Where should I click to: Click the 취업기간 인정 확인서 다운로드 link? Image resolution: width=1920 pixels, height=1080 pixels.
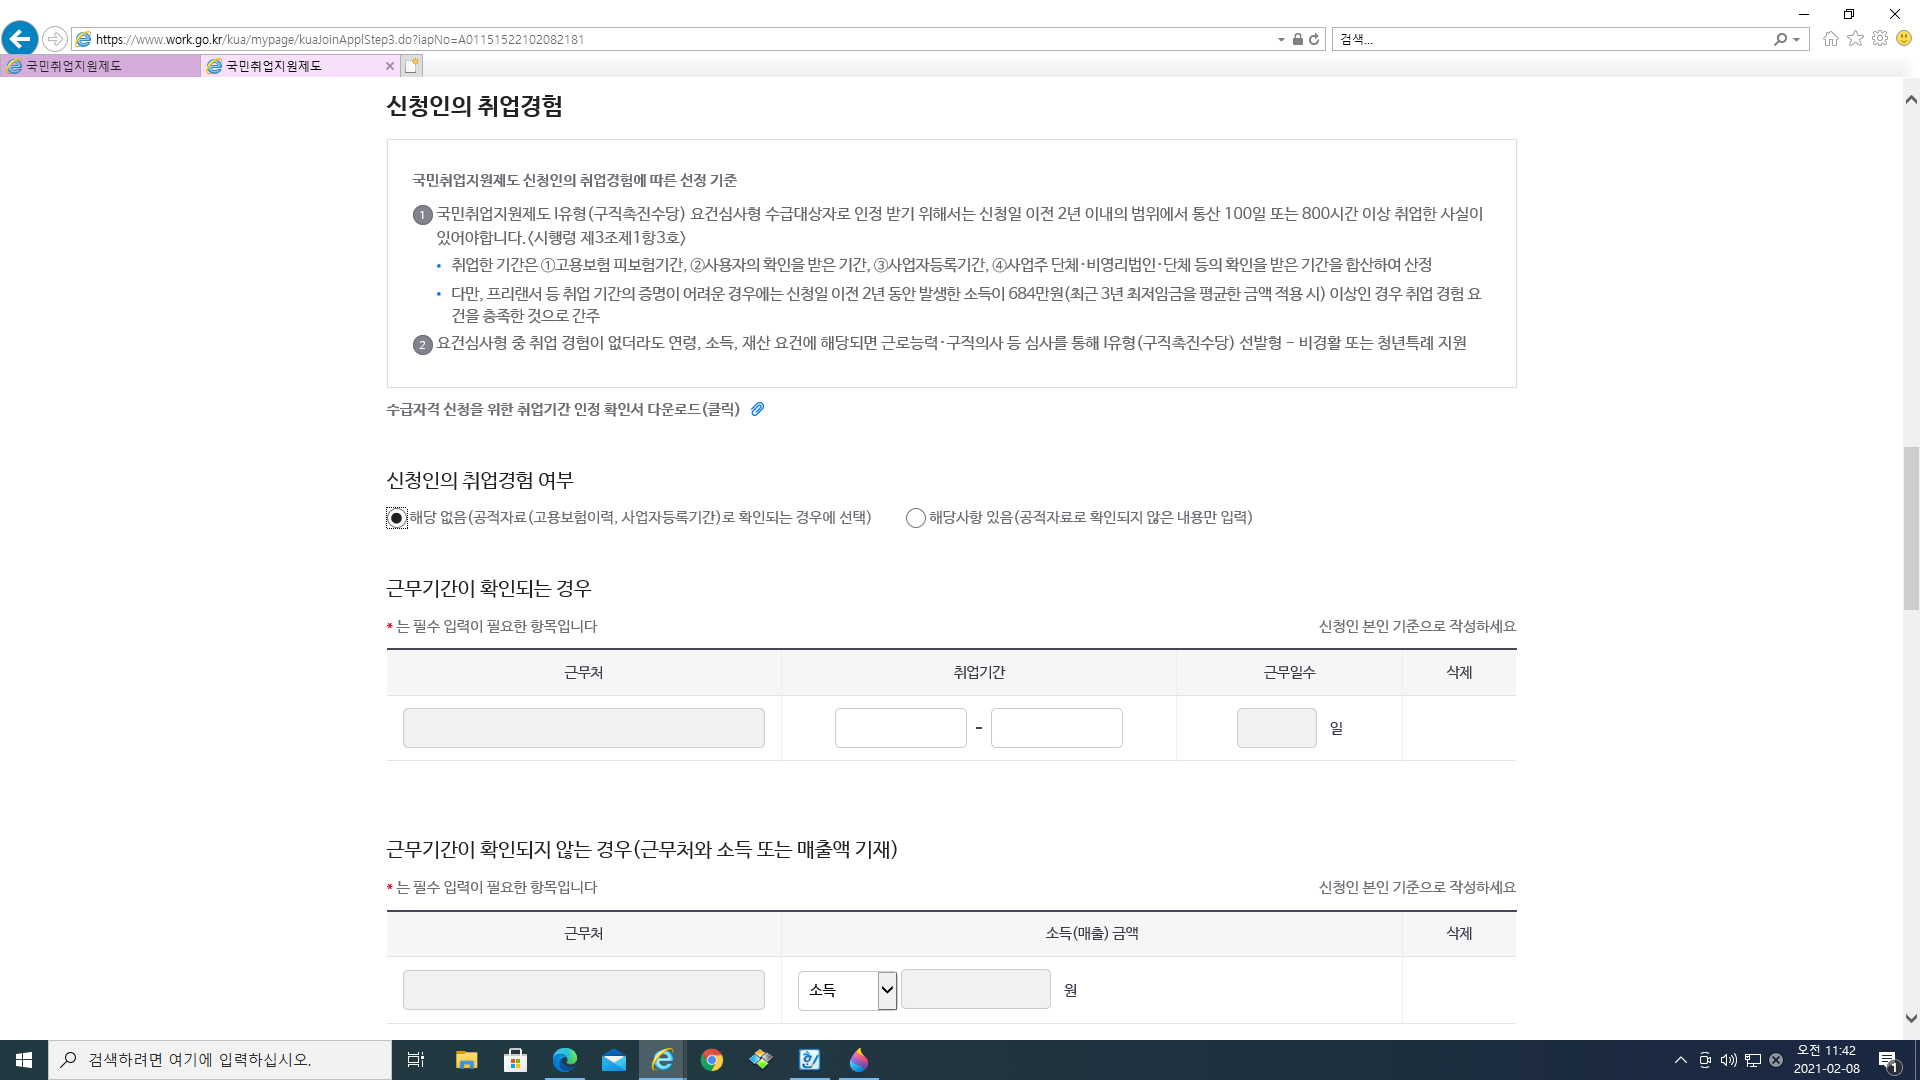tap(563, 409)
